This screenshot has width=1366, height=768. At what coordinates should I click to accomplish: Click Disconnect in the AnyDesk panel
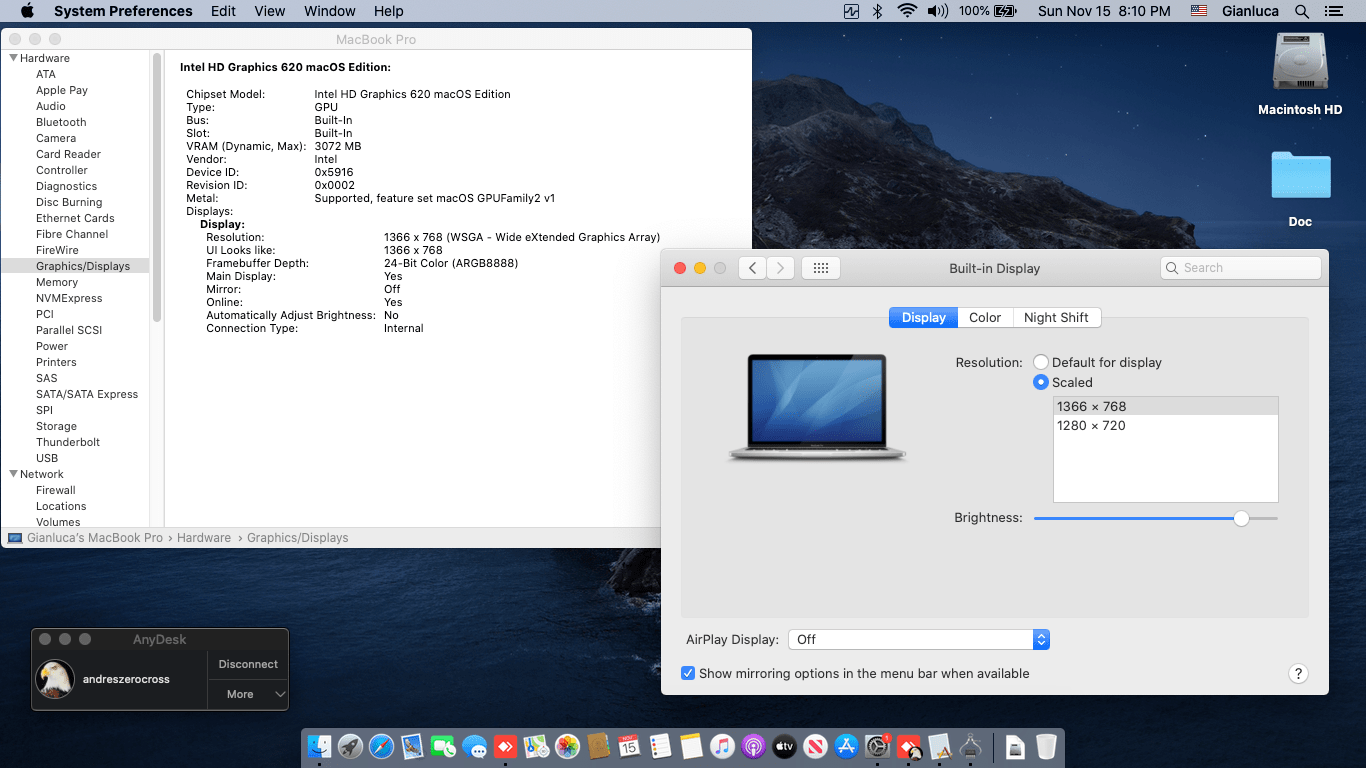(248, 664)
